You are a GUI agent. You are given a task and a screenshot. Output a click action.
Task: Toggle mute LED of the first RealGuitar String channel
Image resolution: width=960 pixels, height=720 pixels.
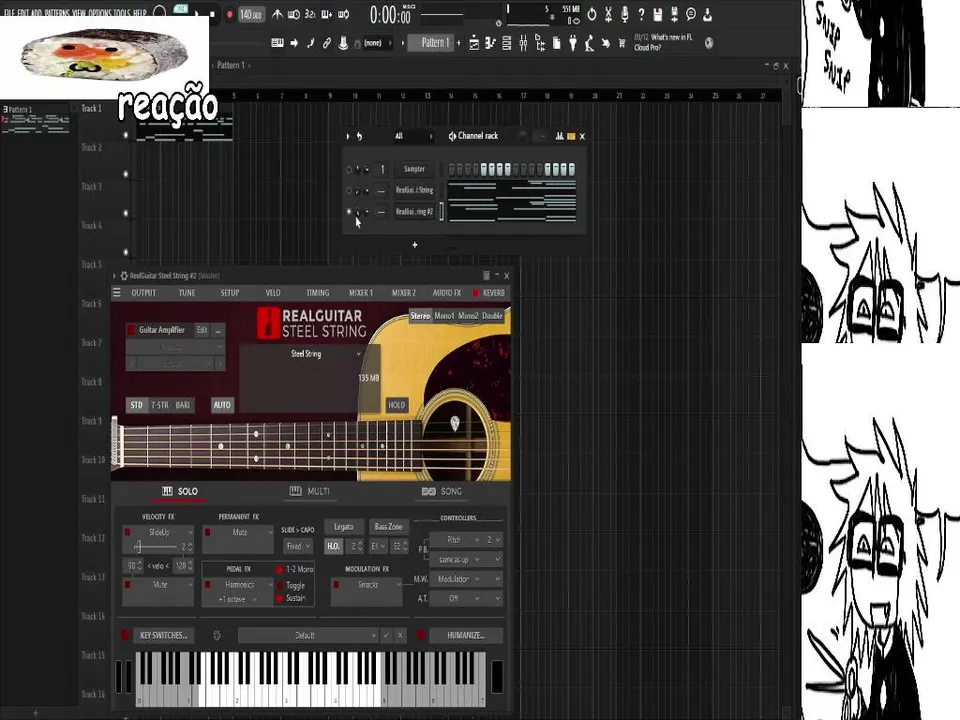click(x=349, y=190)
